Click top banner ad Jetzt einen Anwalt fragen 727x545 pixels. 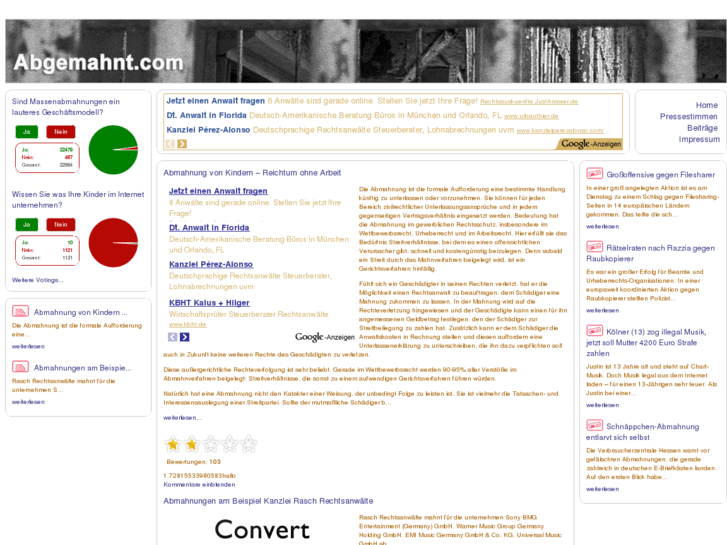[215, 101]
